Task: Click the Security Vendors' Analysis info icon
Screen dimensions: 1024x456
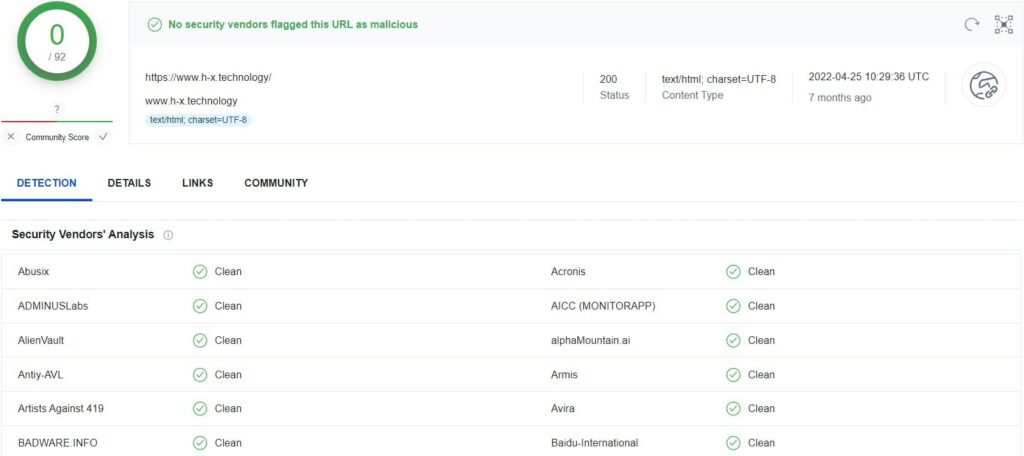Action: [x=168, y=235]
